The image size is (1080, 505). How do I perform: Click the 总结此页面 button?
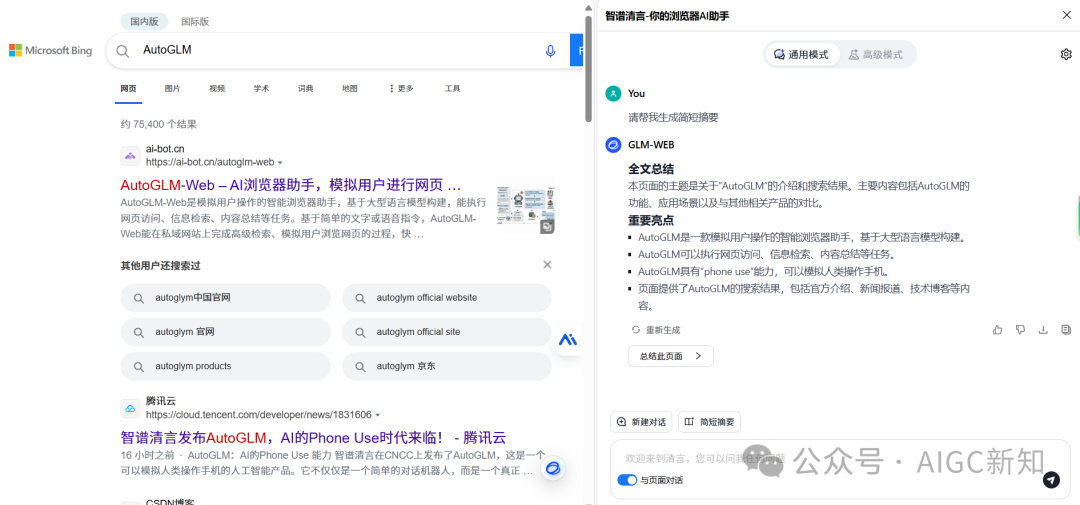[x=671, y=356]
